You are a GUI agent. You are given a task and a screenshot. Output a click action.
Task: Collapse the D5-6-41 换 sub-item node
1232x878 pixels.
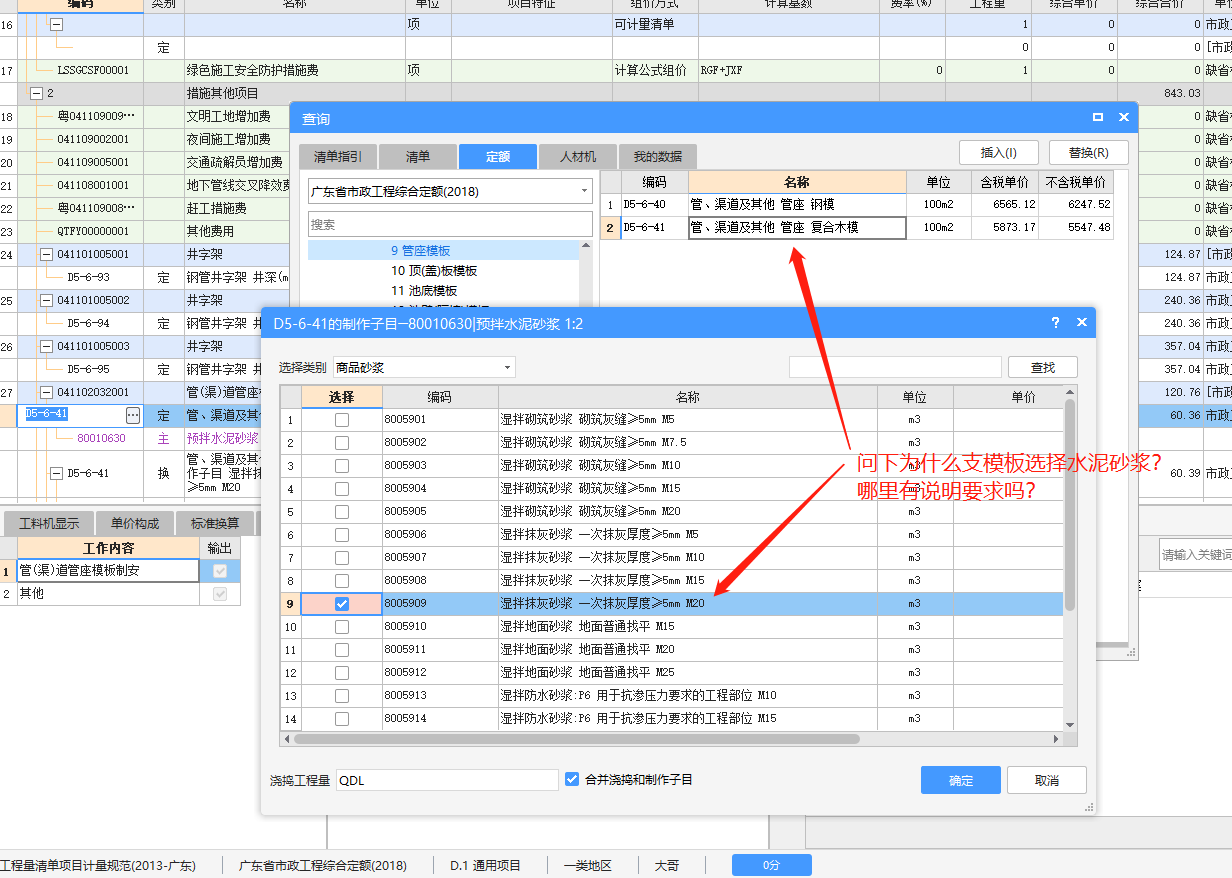tap(56, 474)
